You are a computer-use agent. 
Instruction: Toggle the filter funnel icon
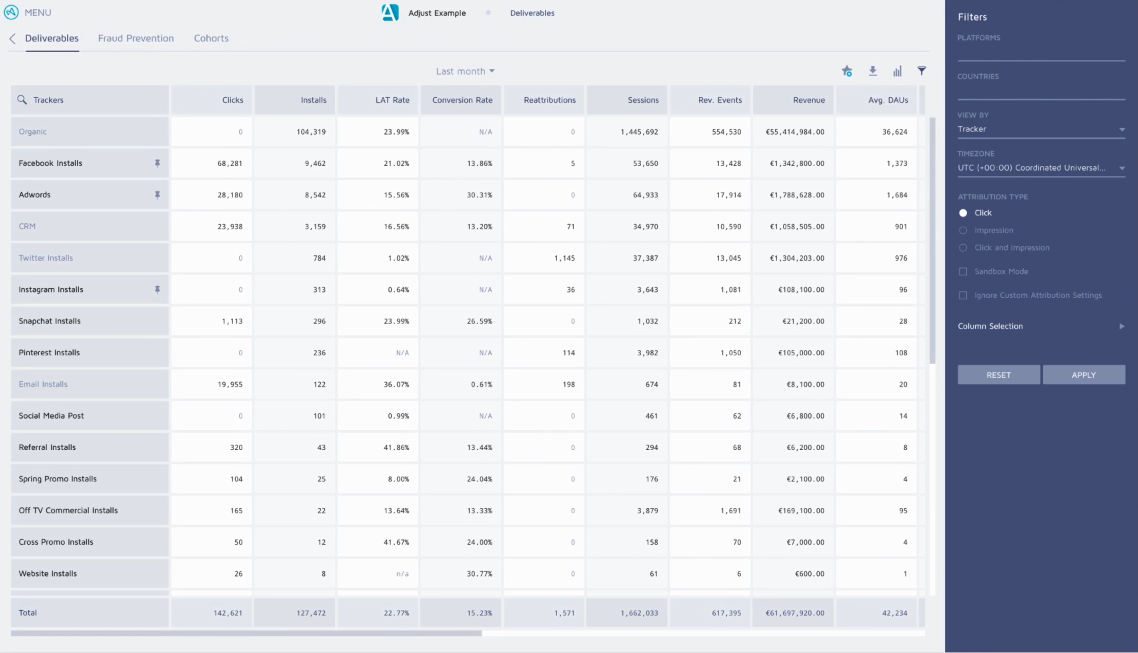(922, 71)
